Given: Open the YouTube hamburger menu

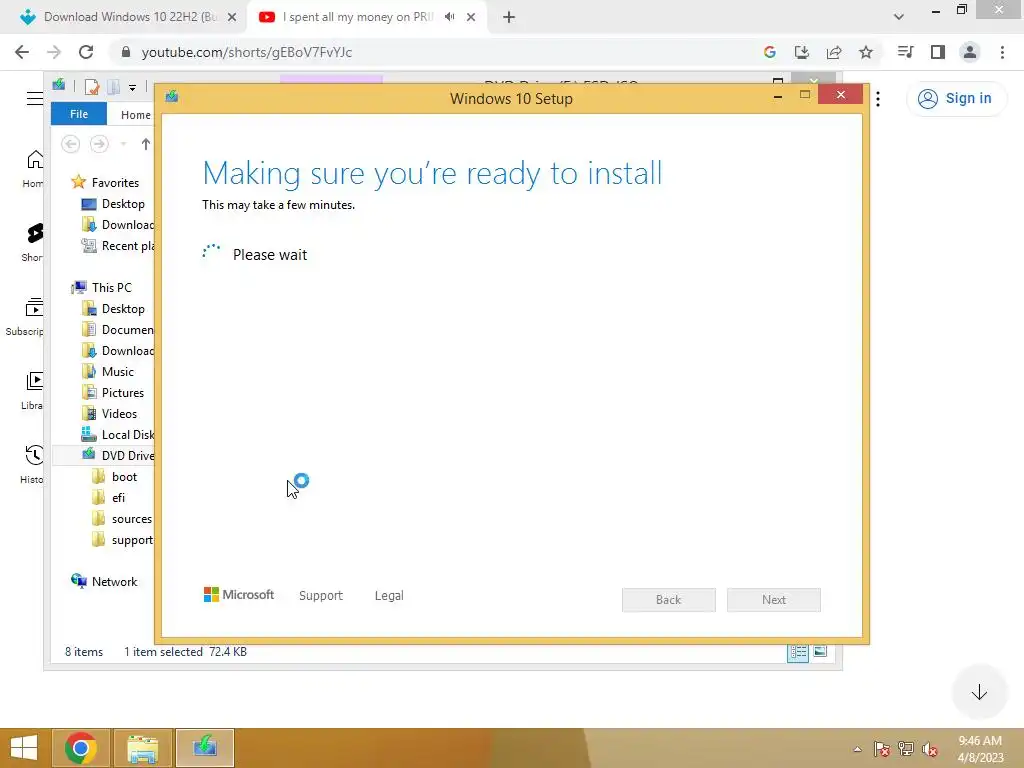Looking at the screenshot, I should coord(35,99).
